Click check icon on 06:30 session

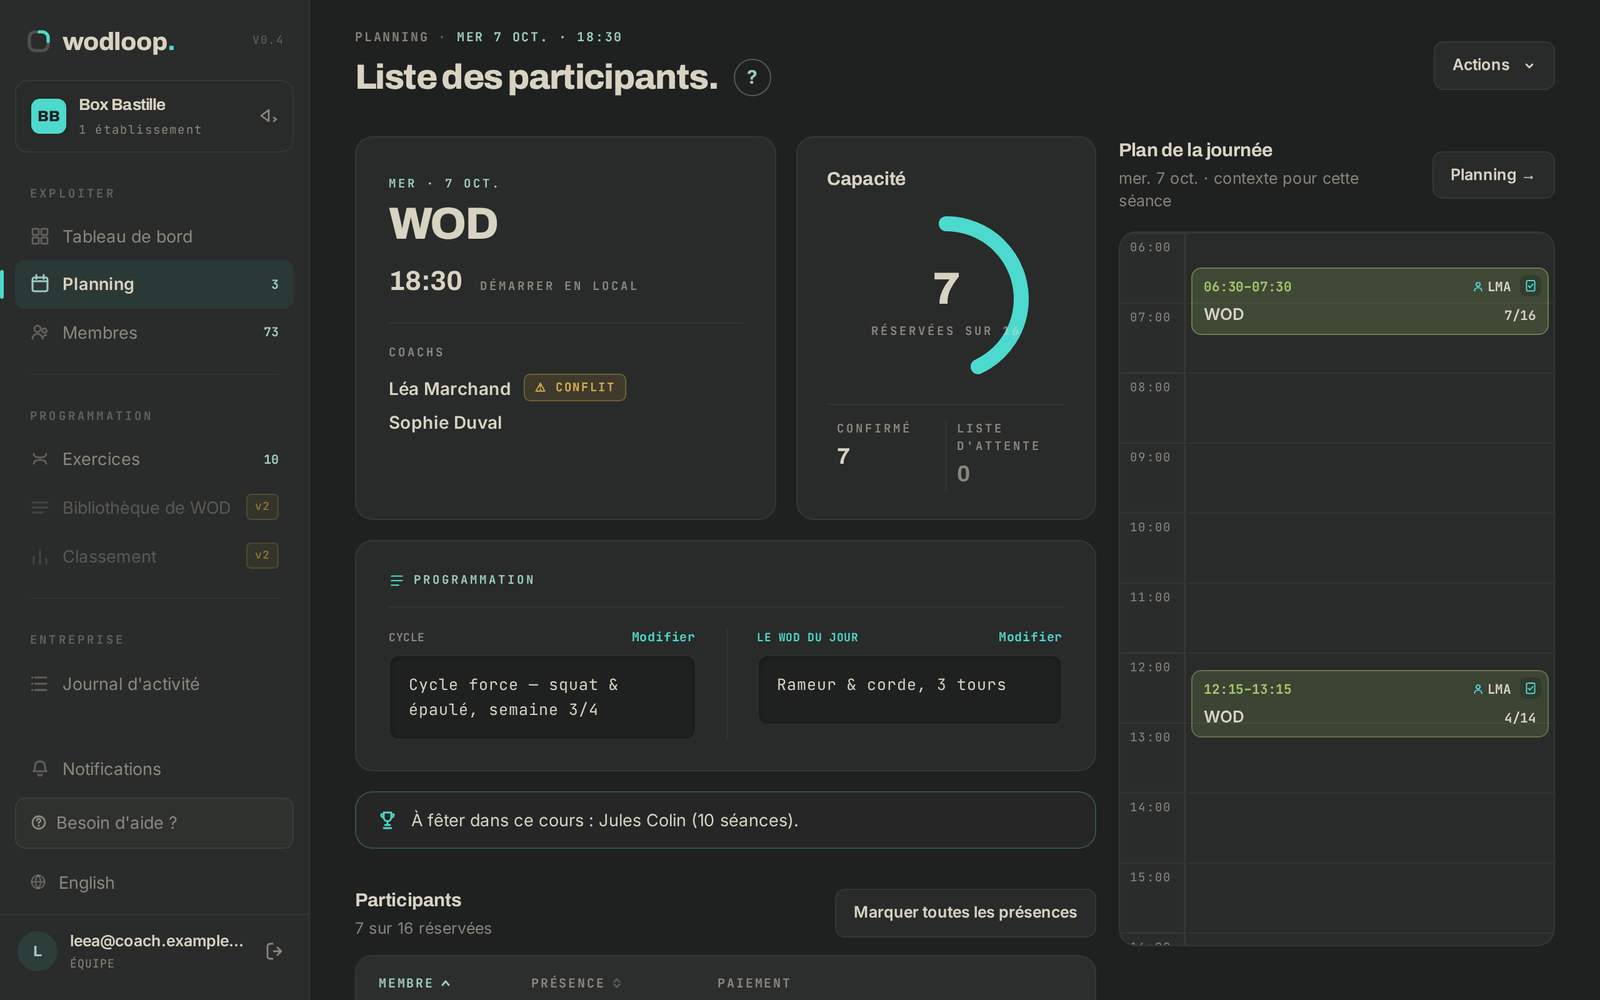(x=1530, y=286)
